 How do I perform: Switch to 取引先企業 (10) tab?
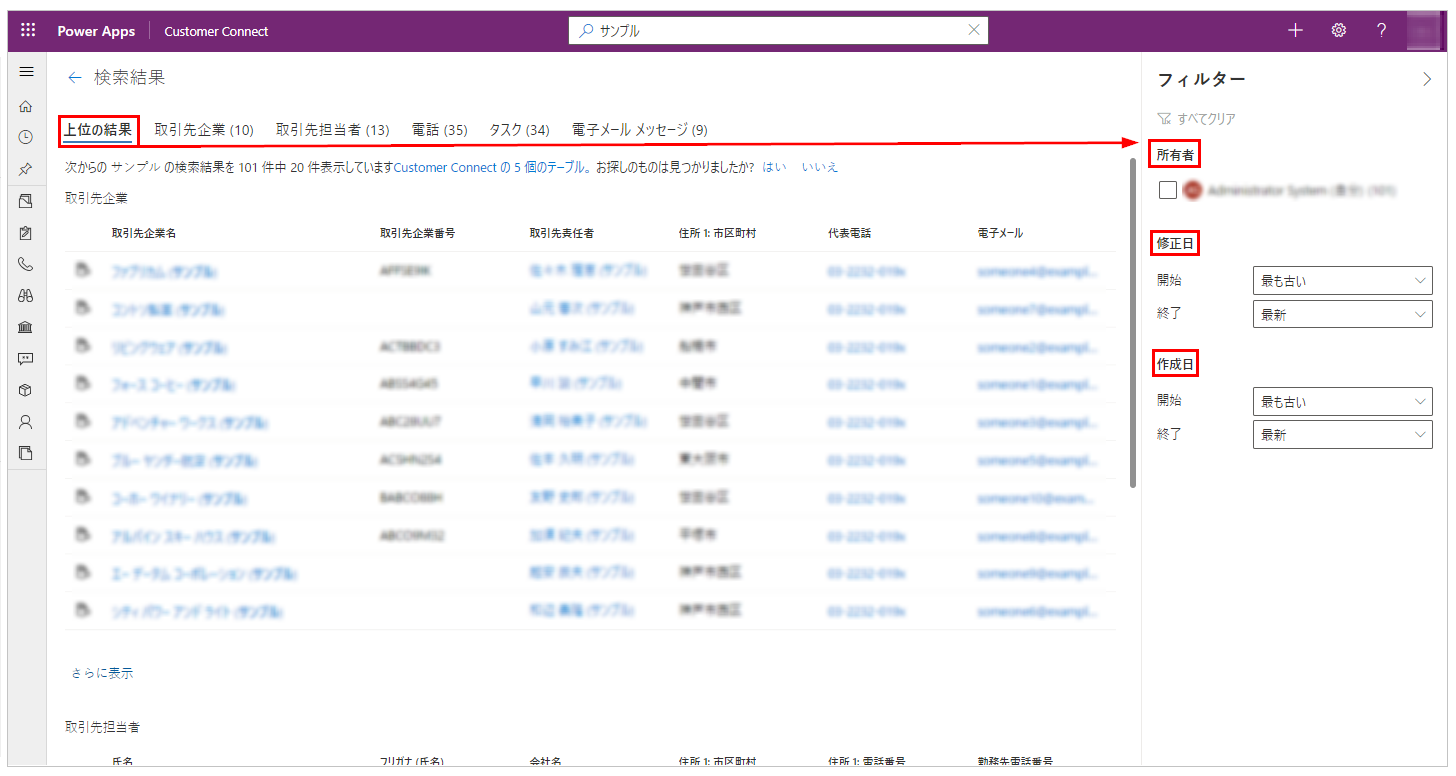204,130
